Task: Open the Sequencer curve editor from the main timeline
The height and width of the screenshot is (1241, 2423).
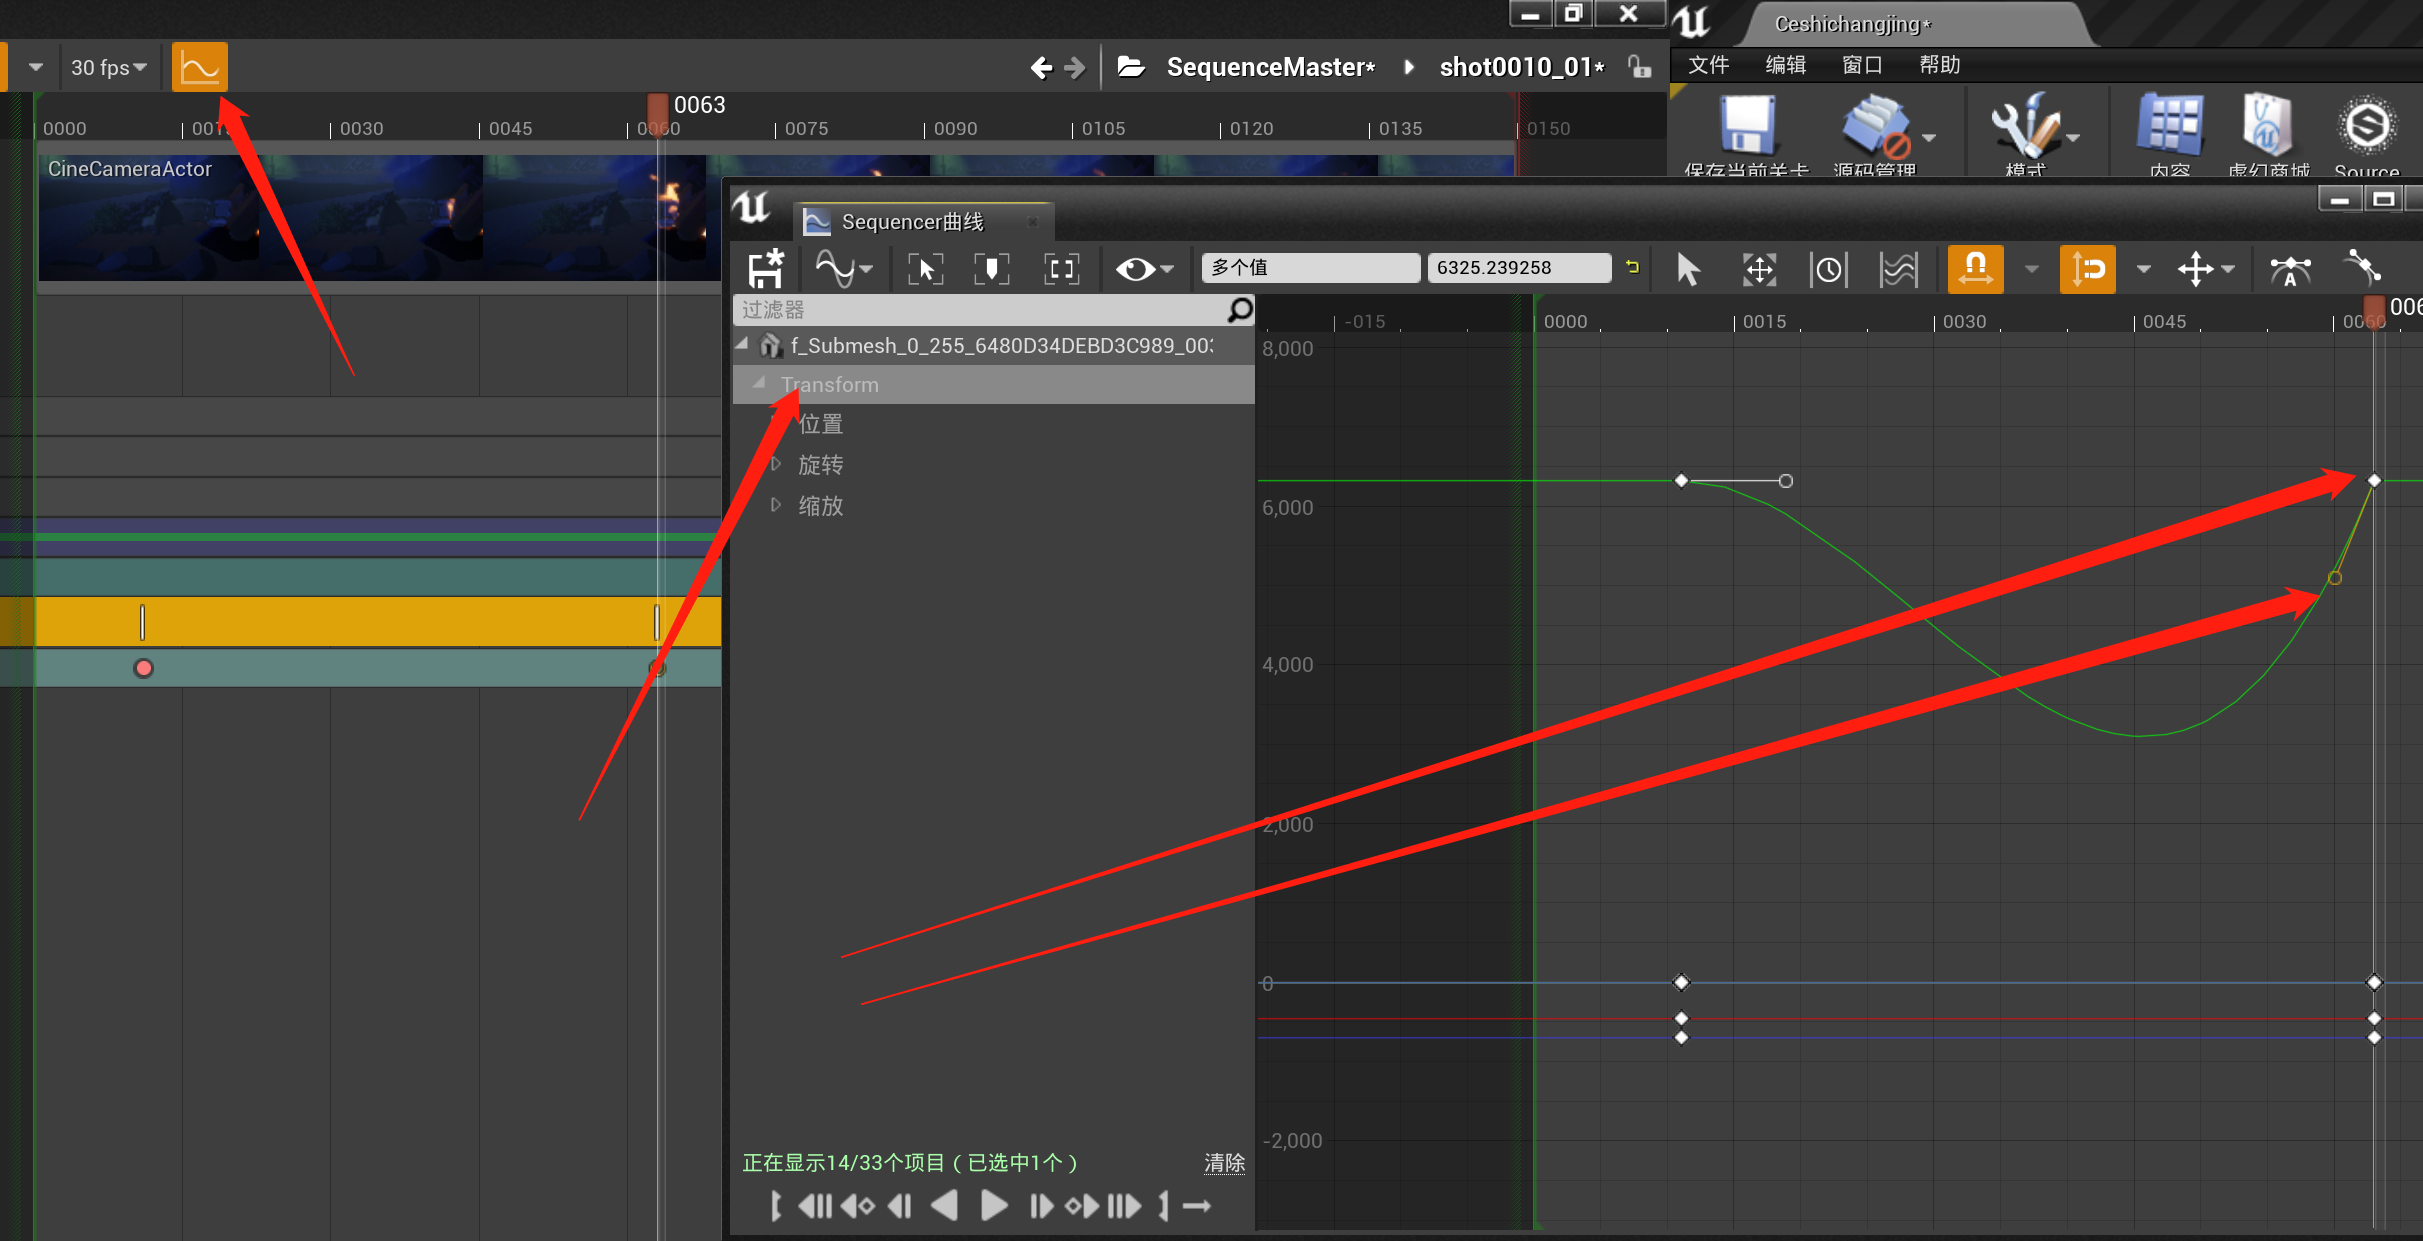Action: point(199,66)
